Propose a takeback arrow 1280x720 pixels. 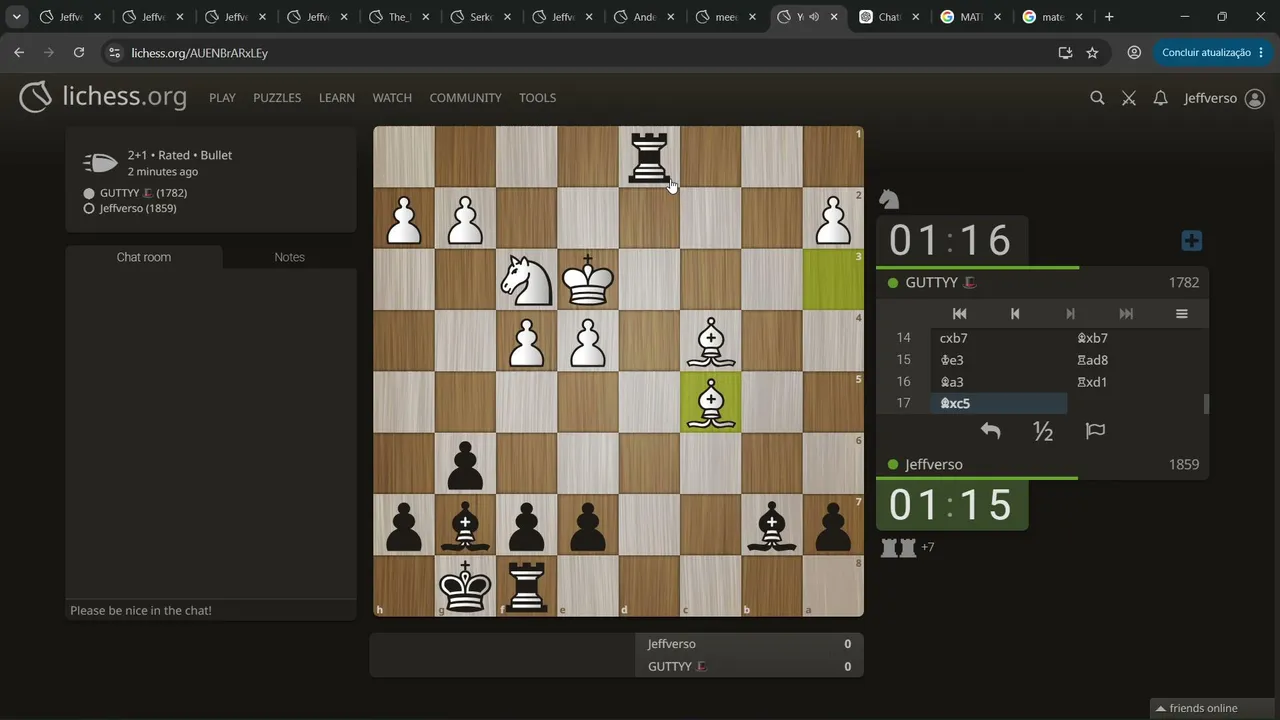pos(990,431)
